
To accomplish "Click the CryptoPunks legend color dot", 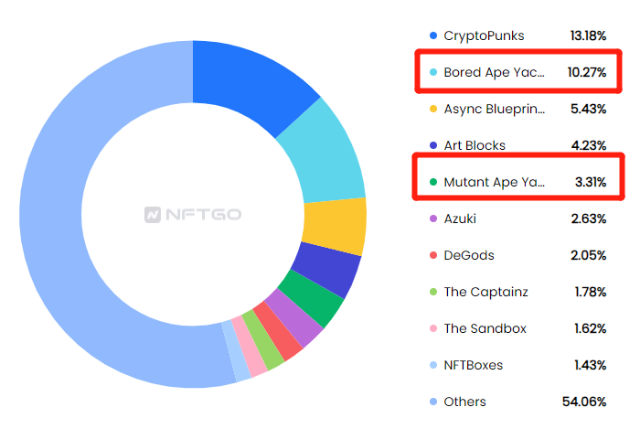I will tap(432, 36).
